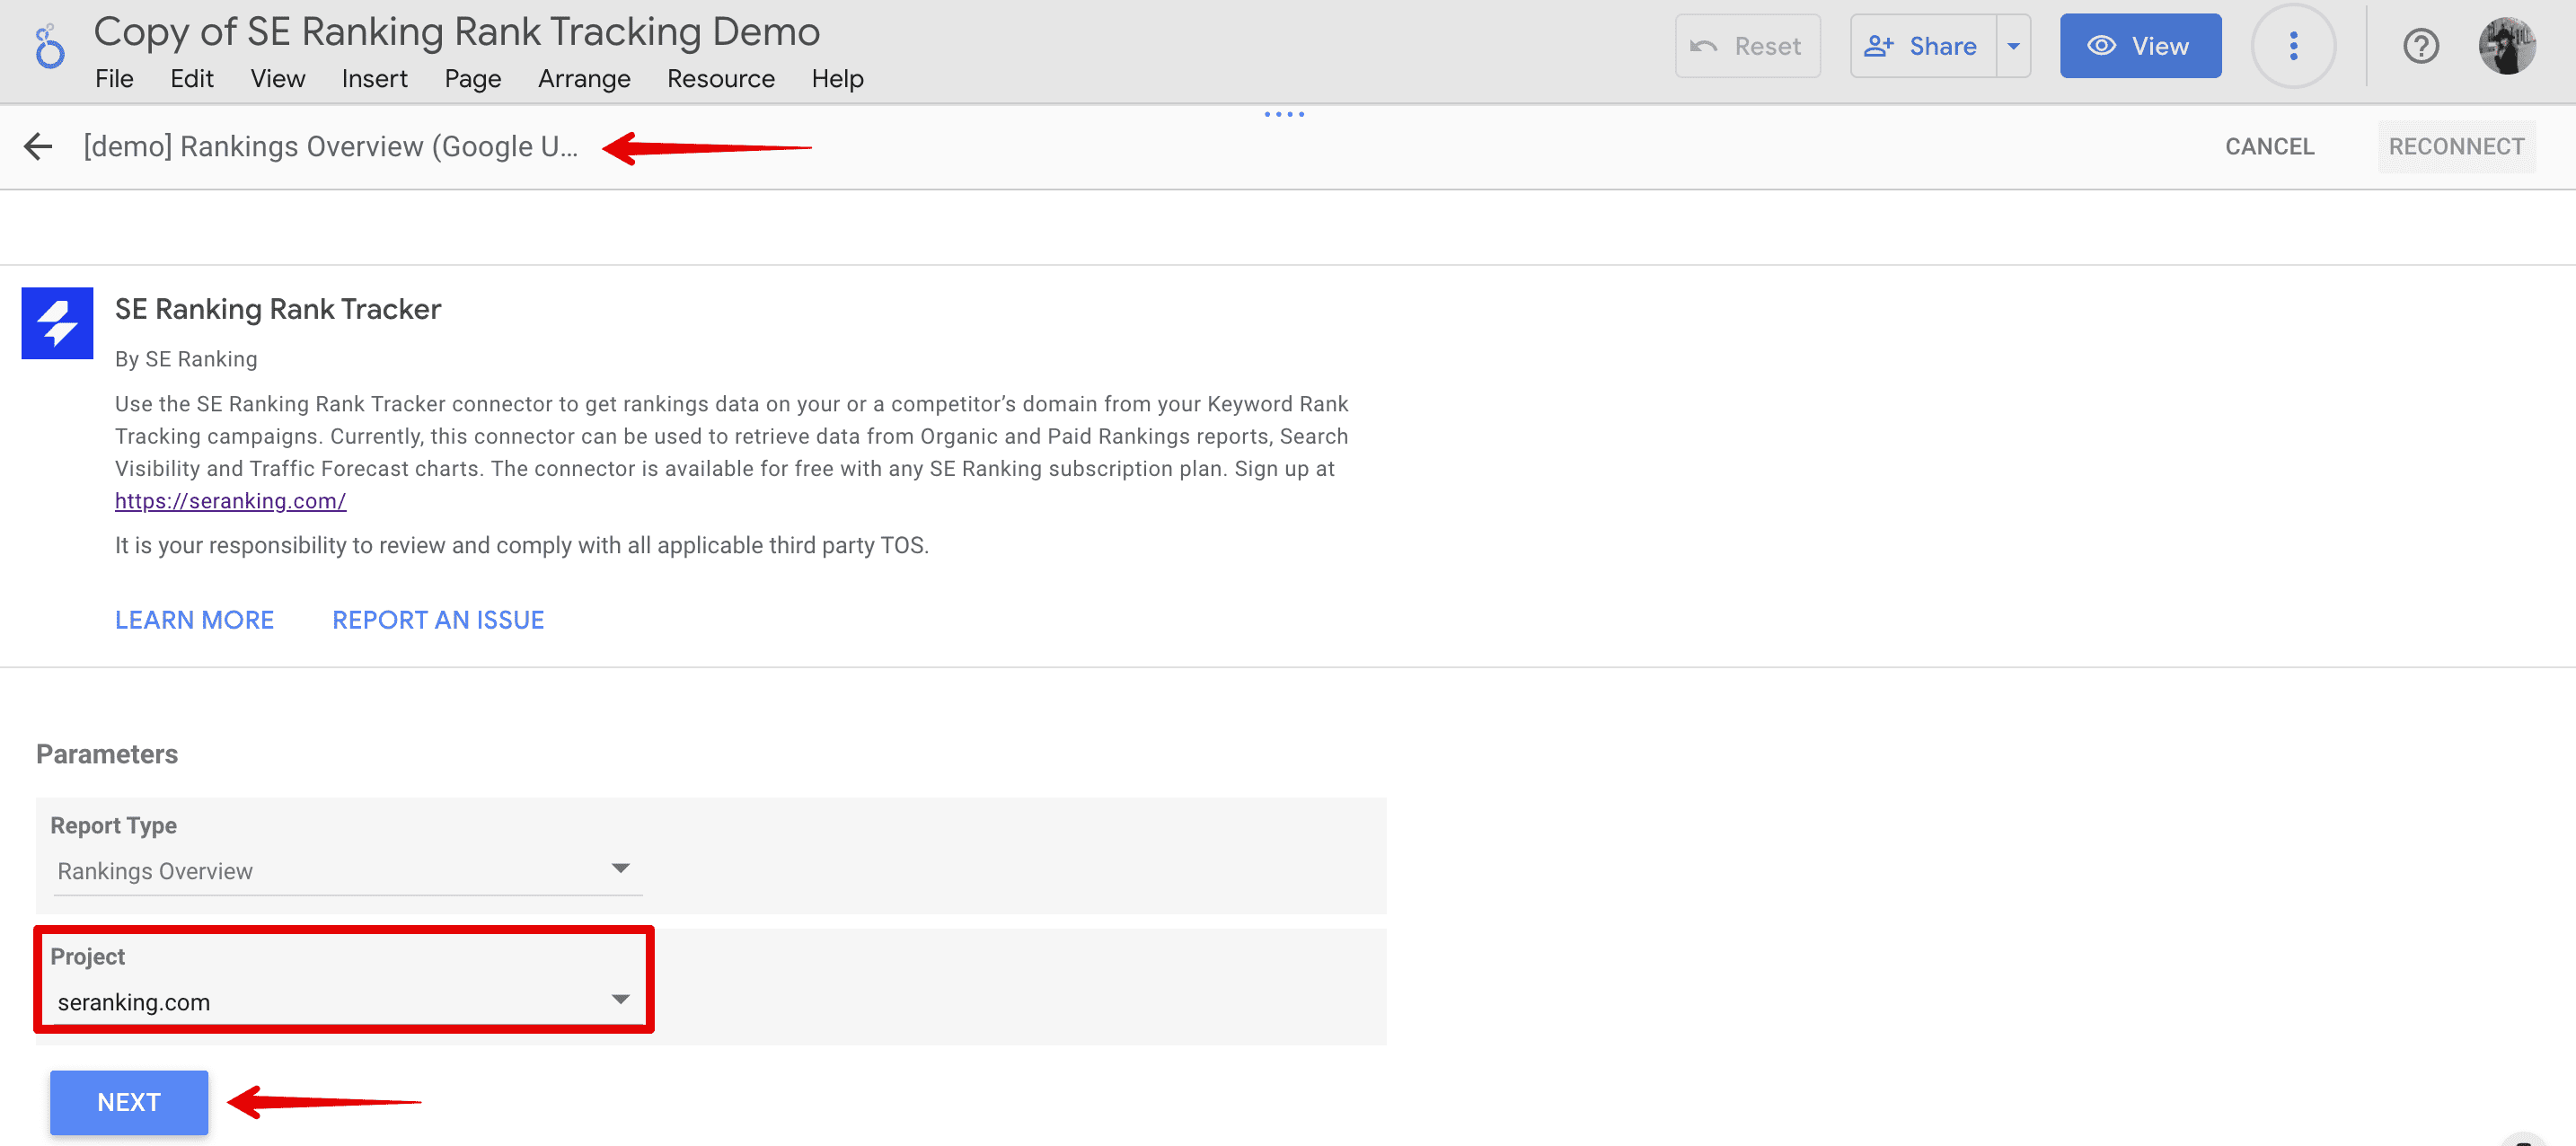Open the Project dropdown showing seranking.com

pos(347,1001)
